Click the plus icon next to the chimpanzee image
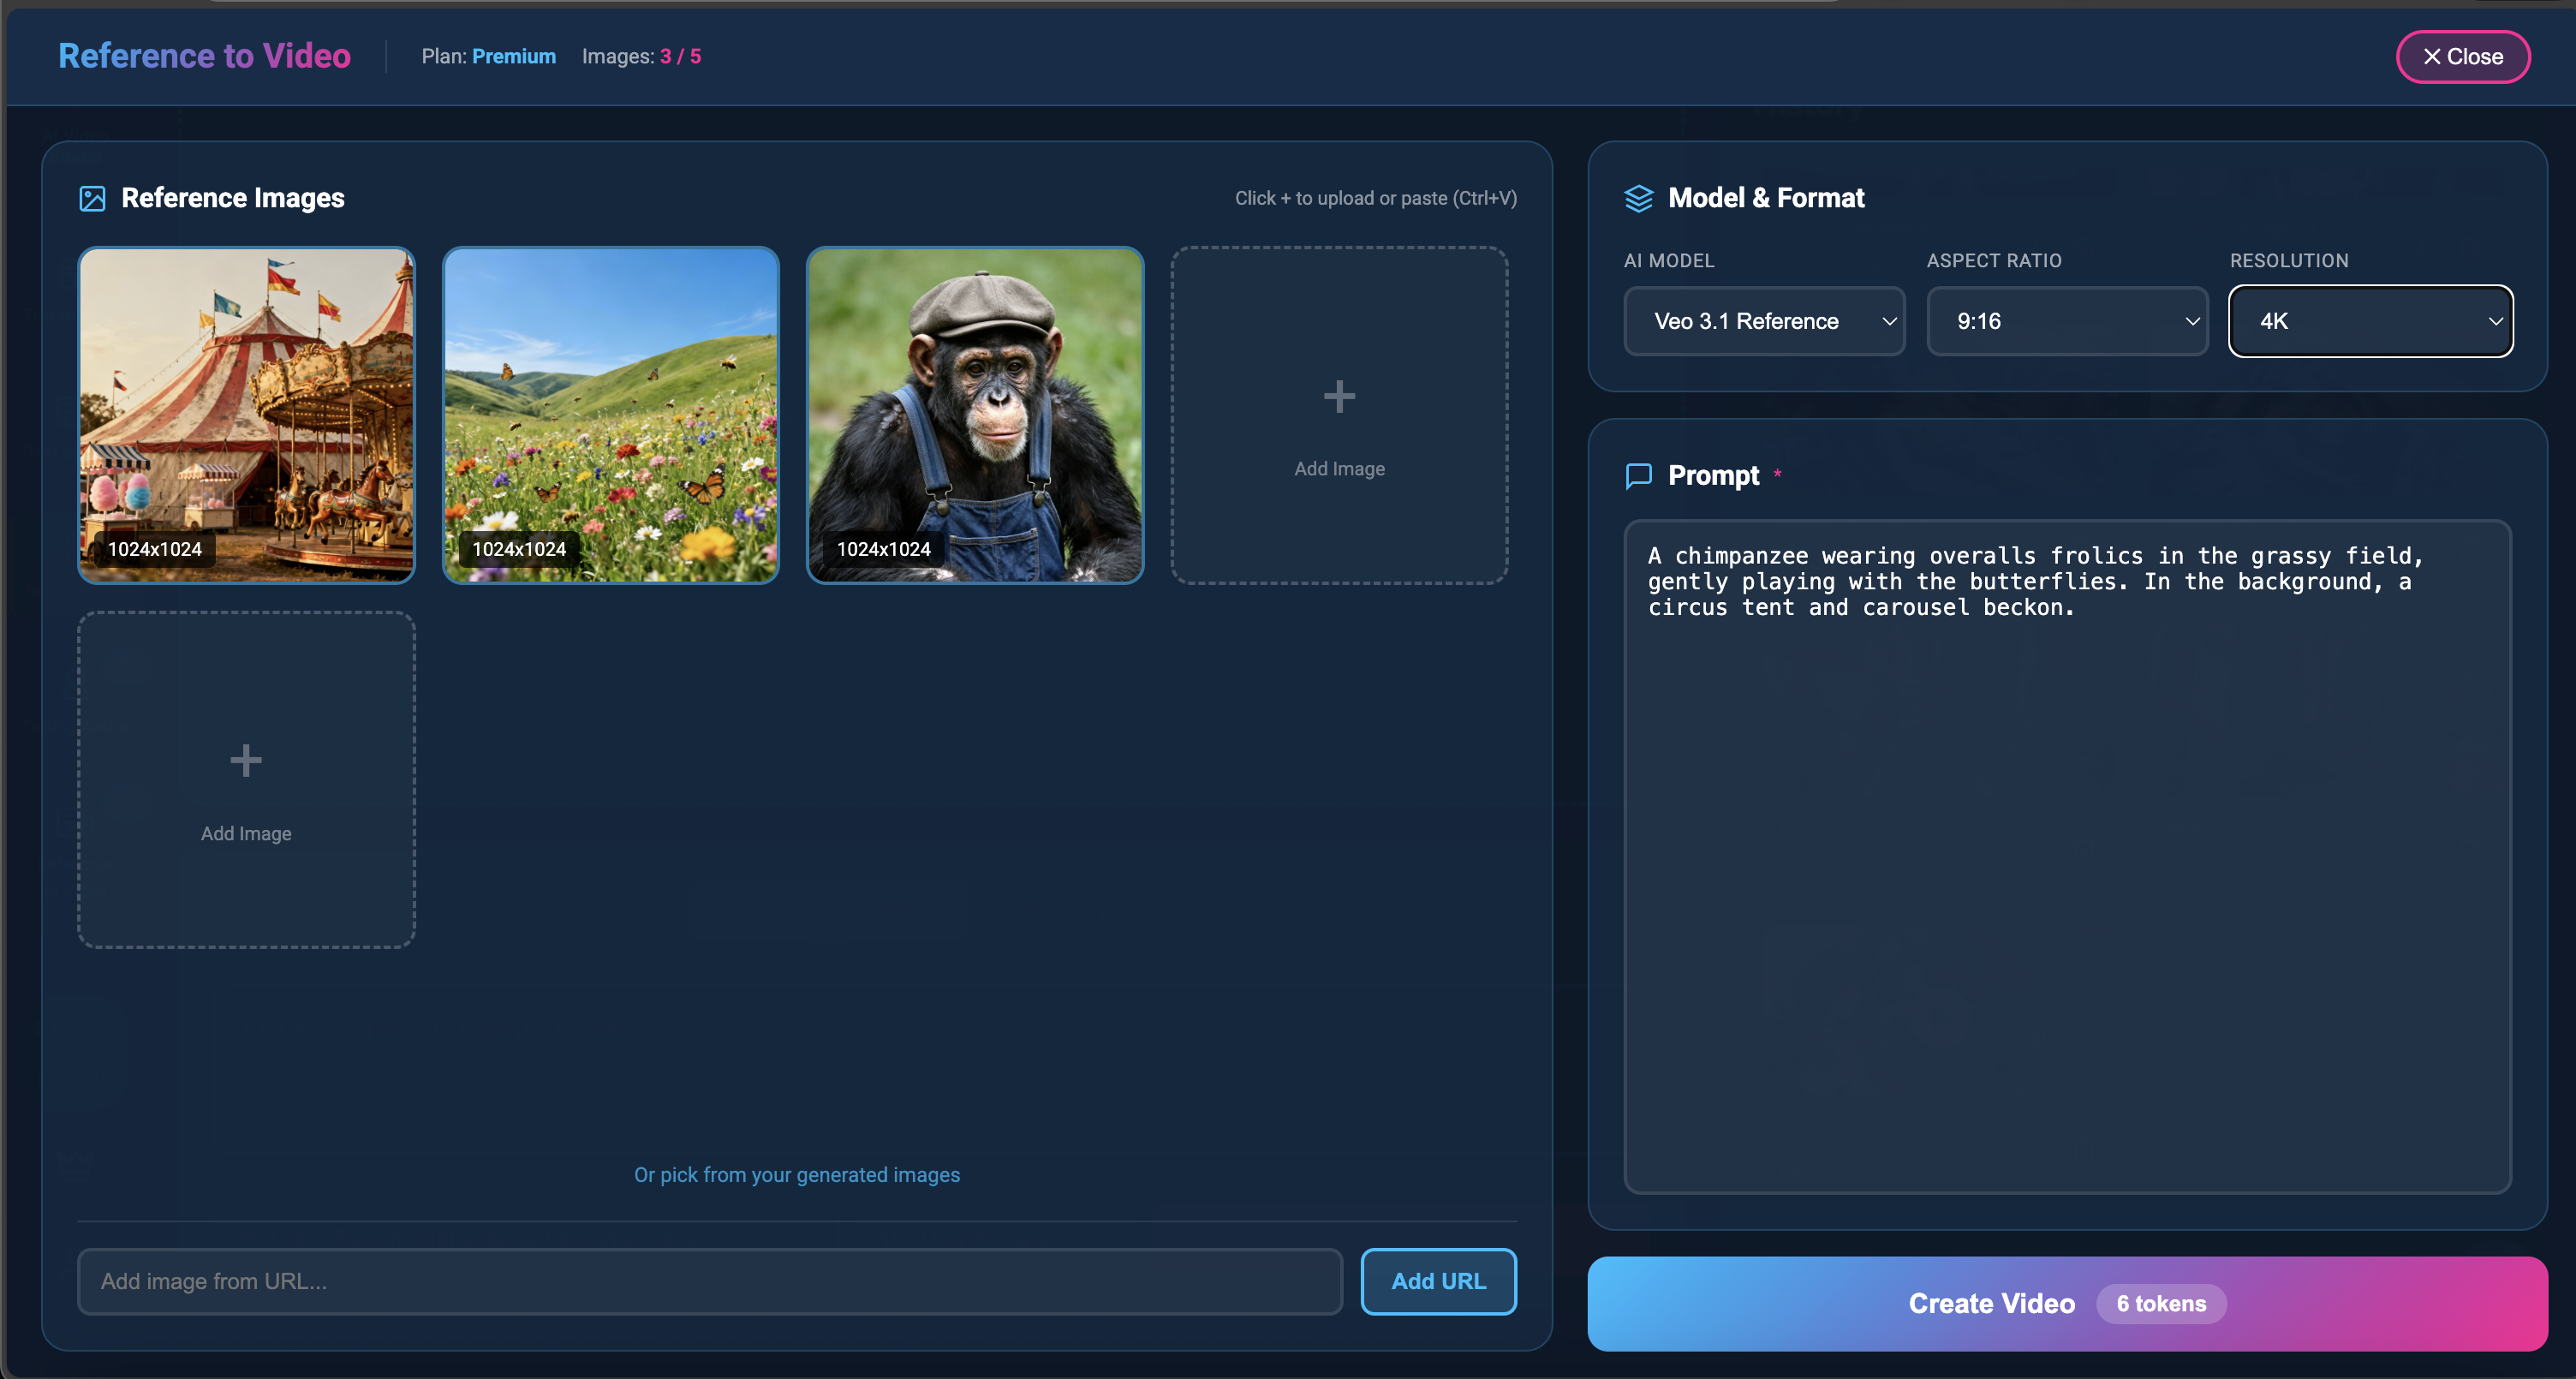The height and width of the screenshot is (1379, 2576). [x=1339, y=396]
